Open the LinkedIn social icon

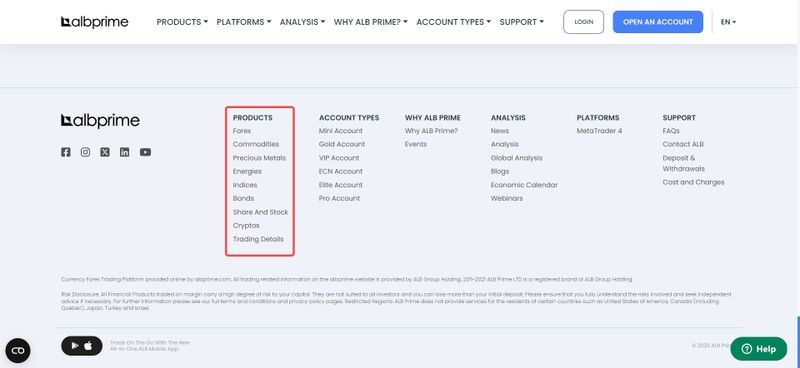(124, 152)
